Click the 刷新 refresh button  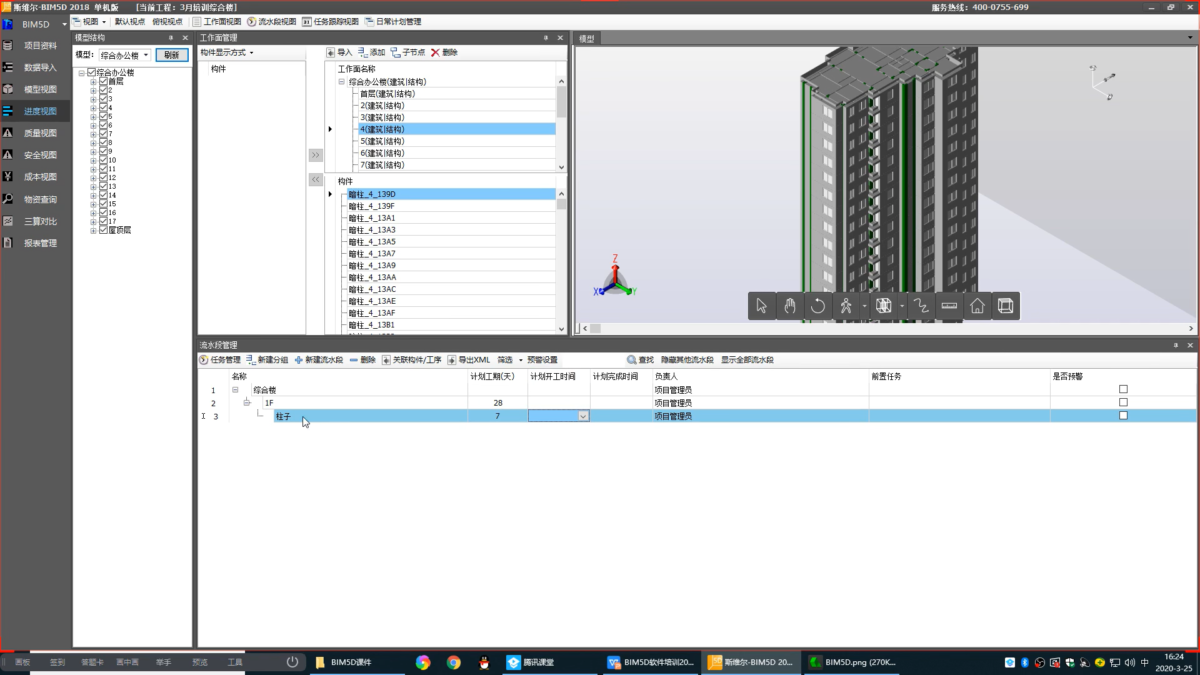[x=172, y=55]
